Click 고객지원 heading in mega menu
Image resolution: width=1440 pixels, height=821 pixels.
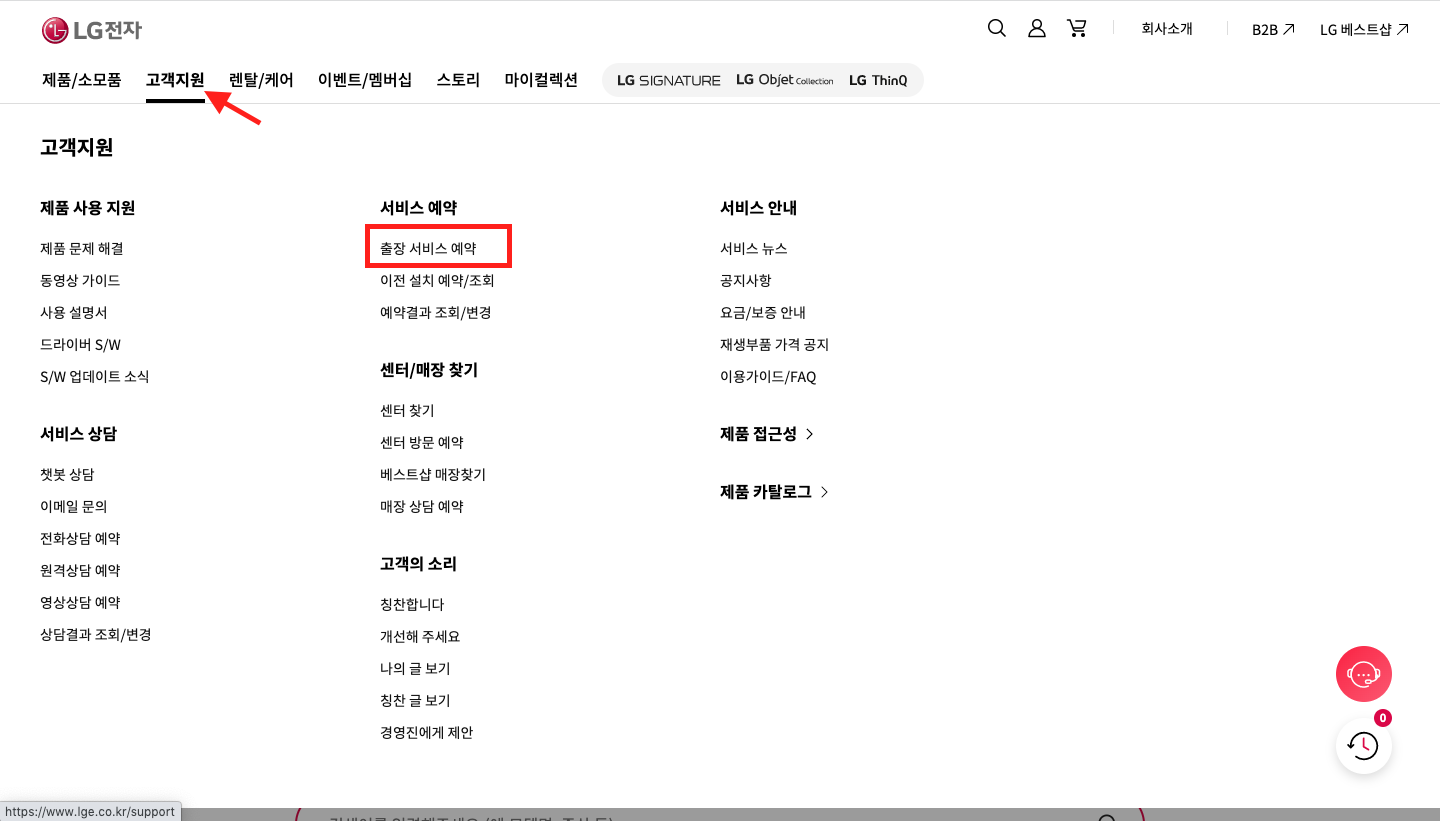pos(77,148)
